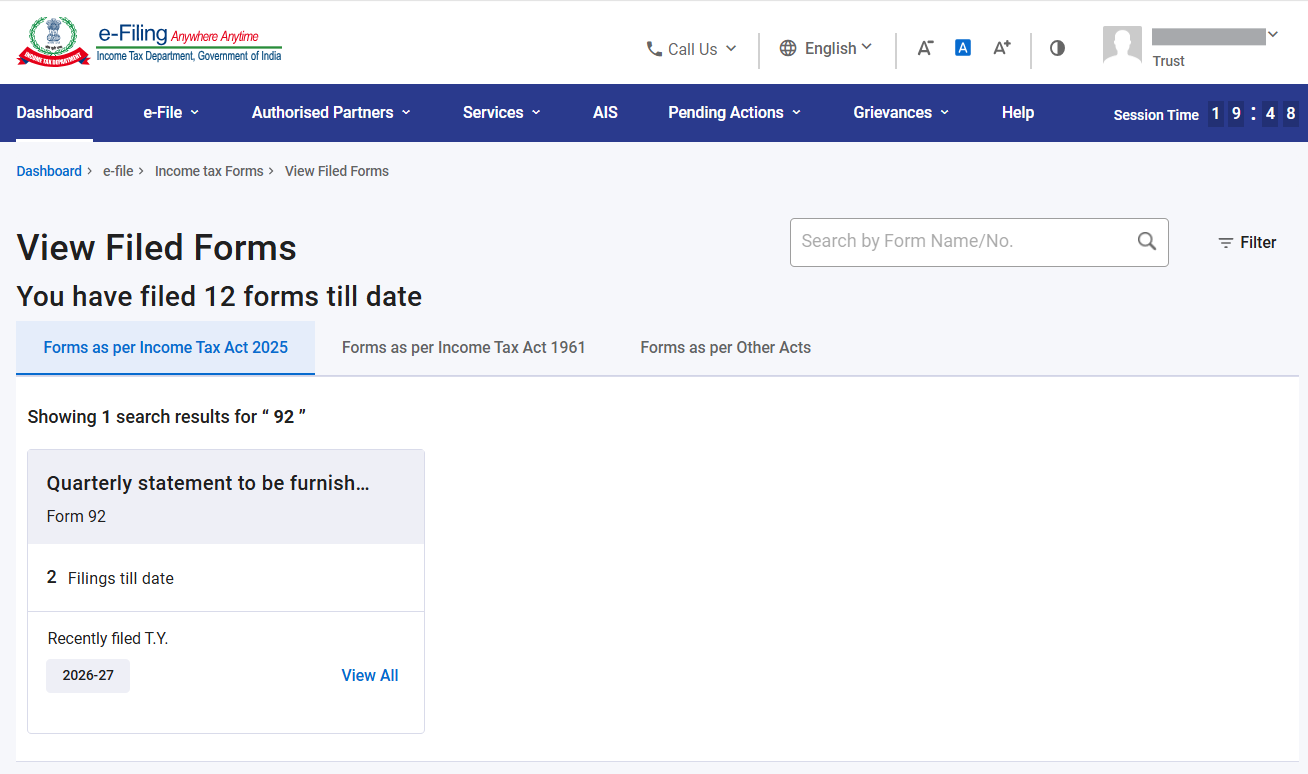Open the Call Us dropdown
This screenshot has height=774, width=1308.
691,48
